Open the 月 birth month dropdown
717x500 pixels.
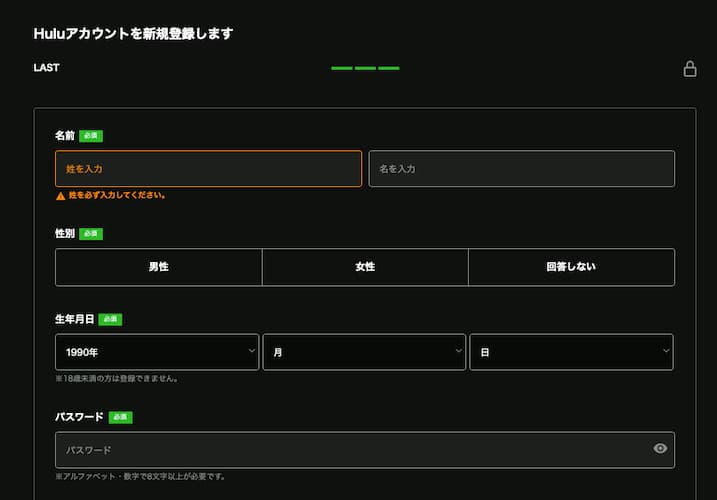tap(364, 352)
